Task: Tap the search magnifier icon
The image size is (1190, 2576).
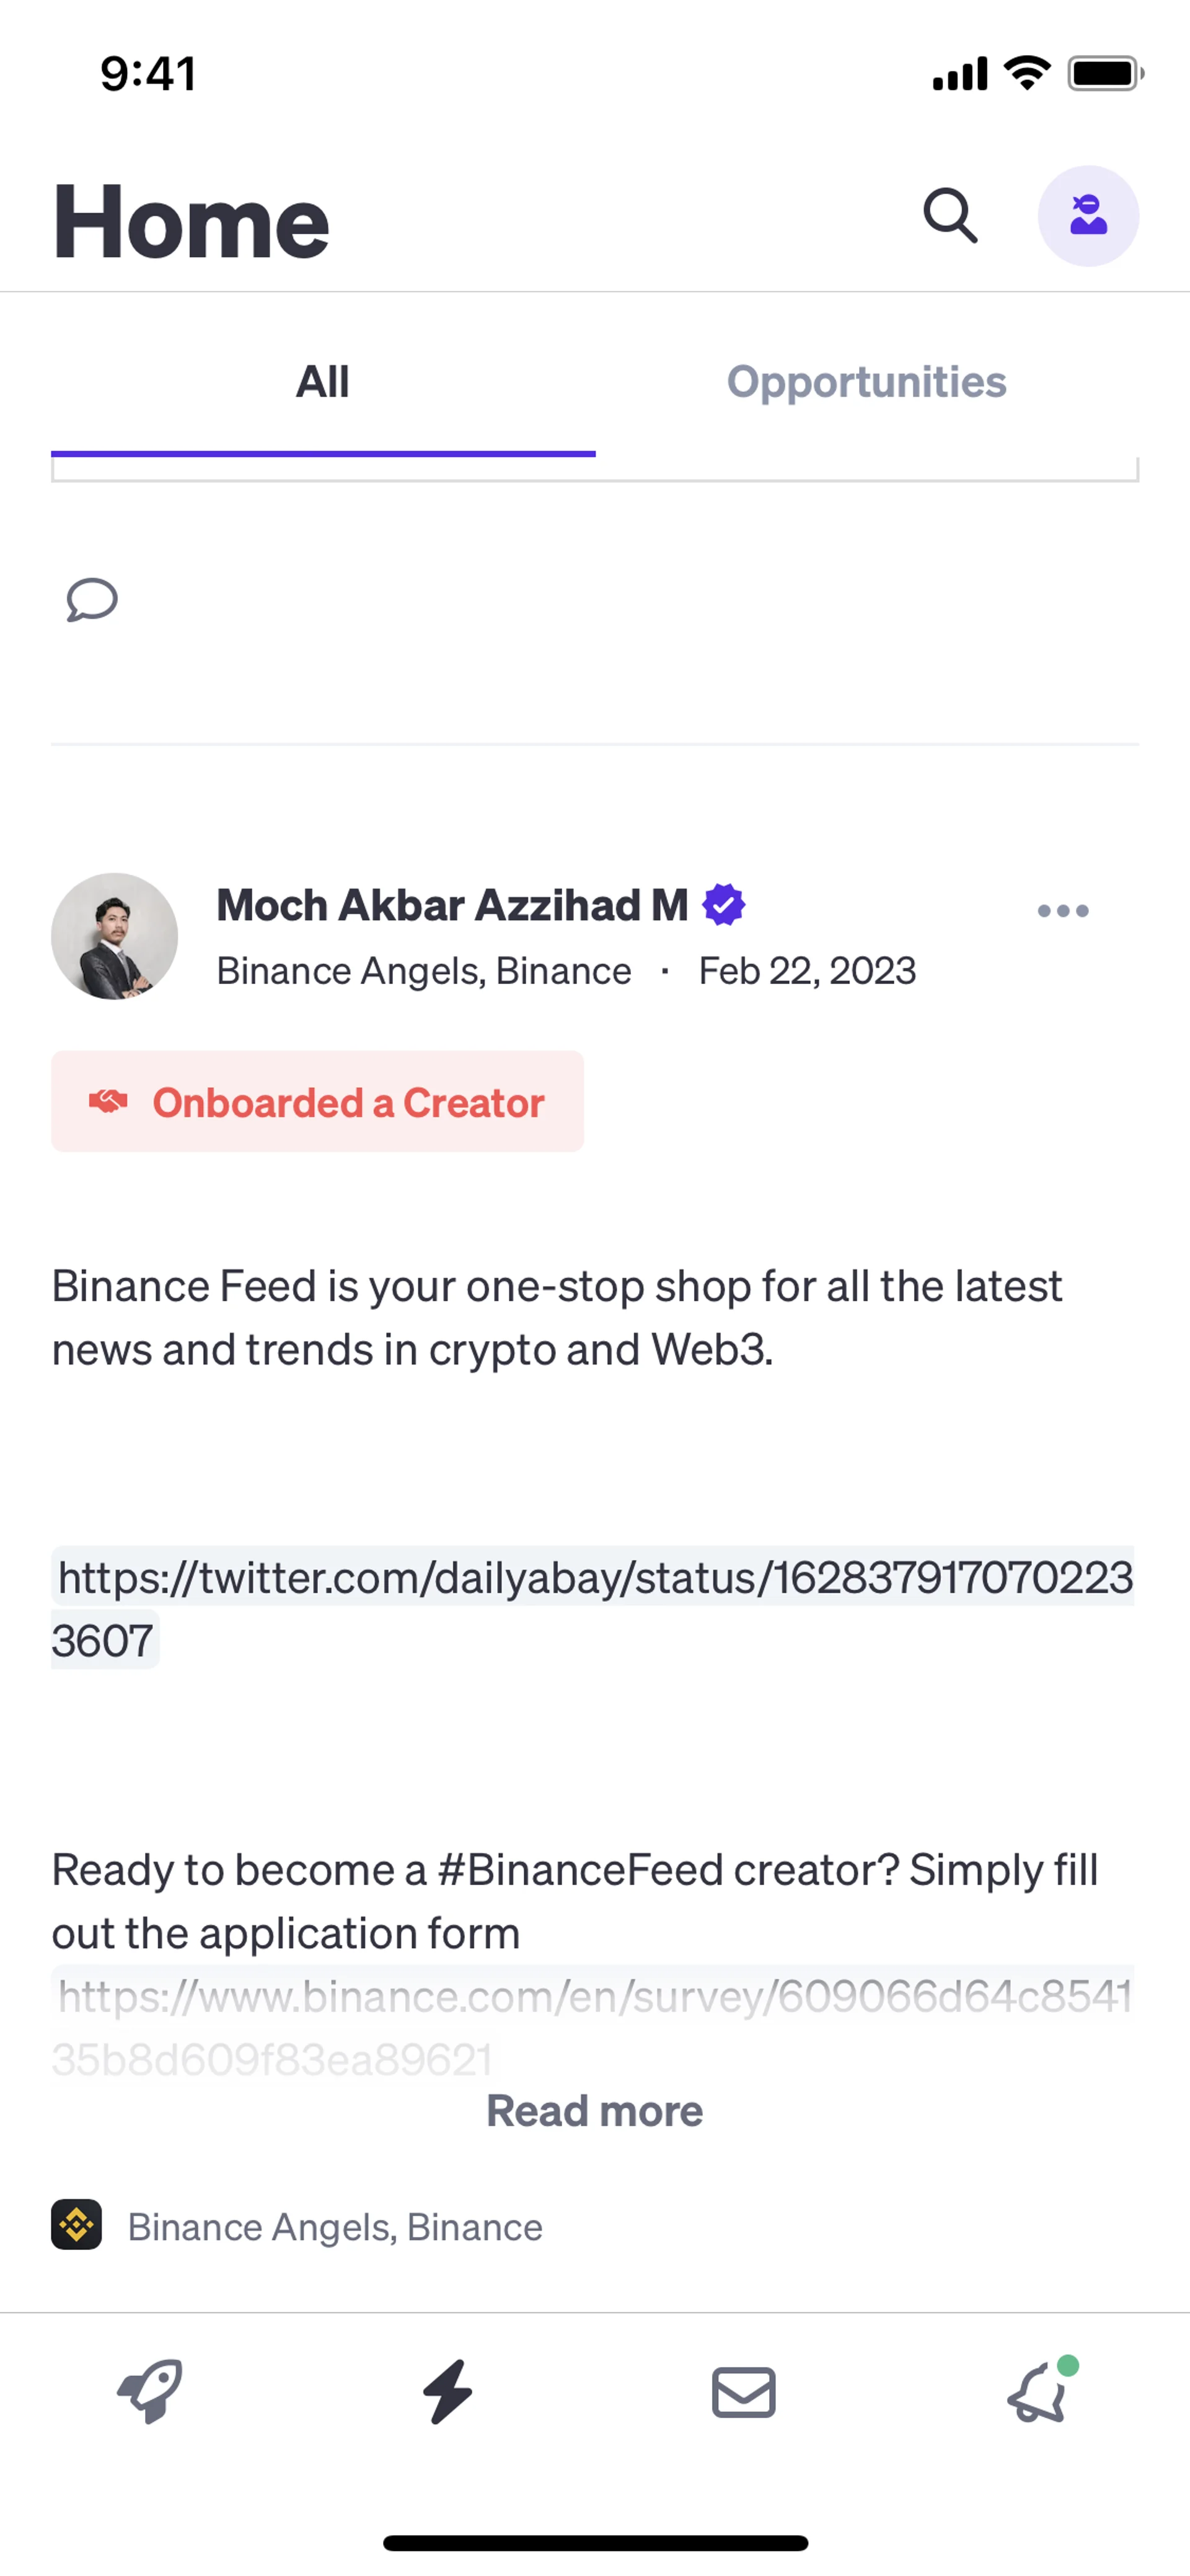Action: pyautogui.click(x=949, y=216)
